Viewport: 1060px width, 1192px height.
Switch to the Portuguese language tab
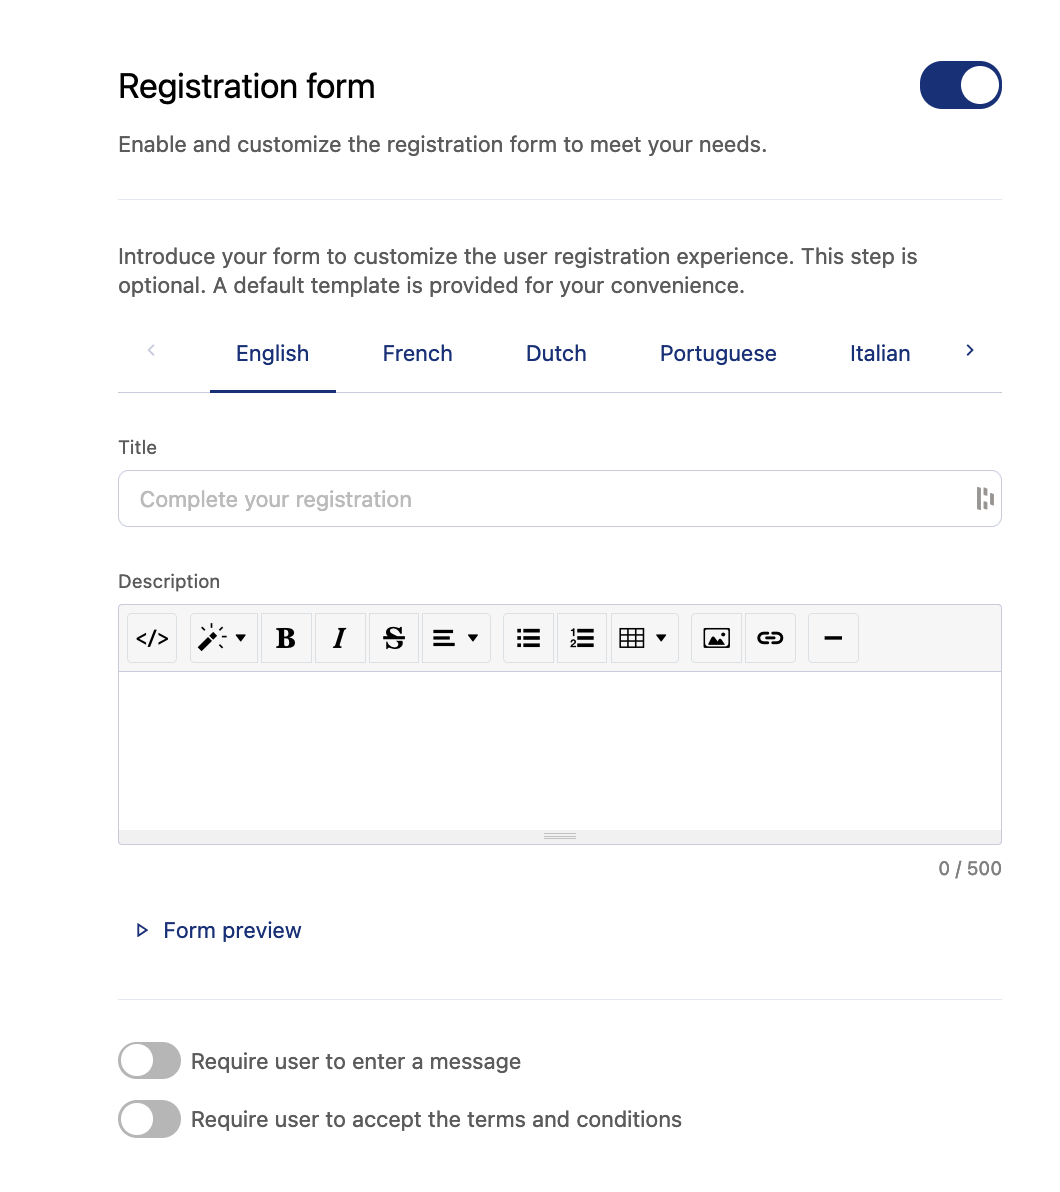click(718, 354)
